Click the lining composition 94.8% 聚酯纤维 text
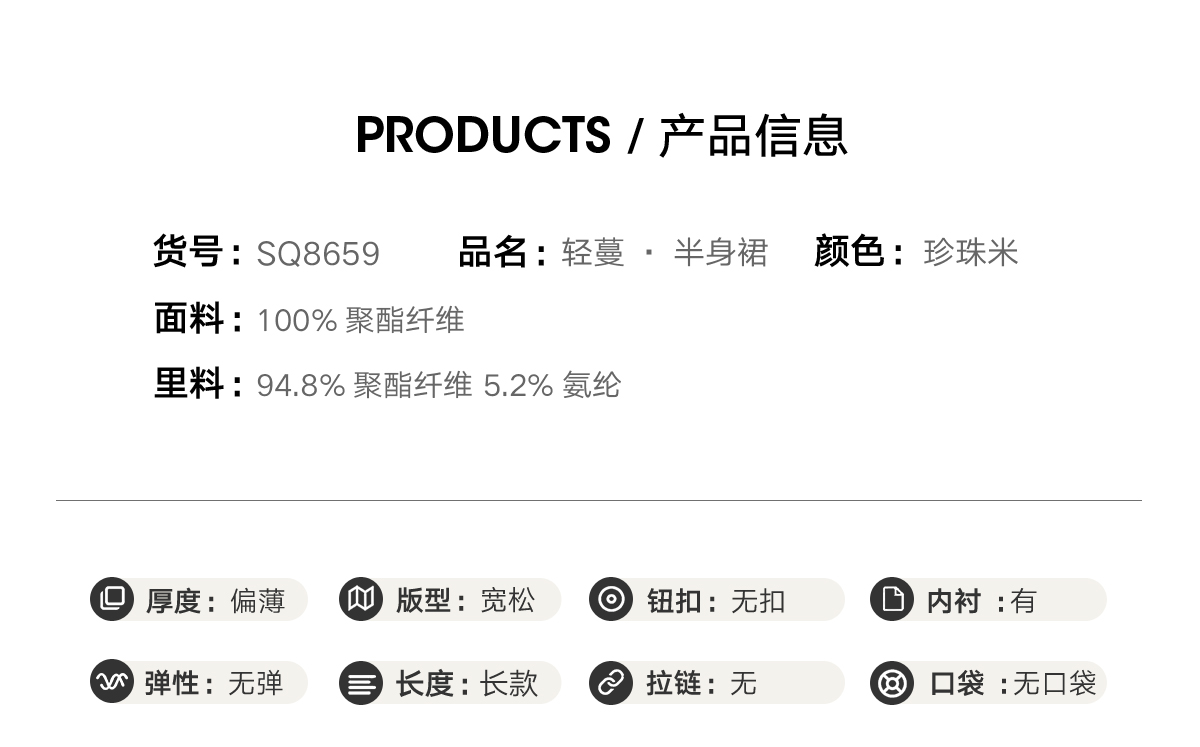Screen dimensions: 1200x747 364,385
